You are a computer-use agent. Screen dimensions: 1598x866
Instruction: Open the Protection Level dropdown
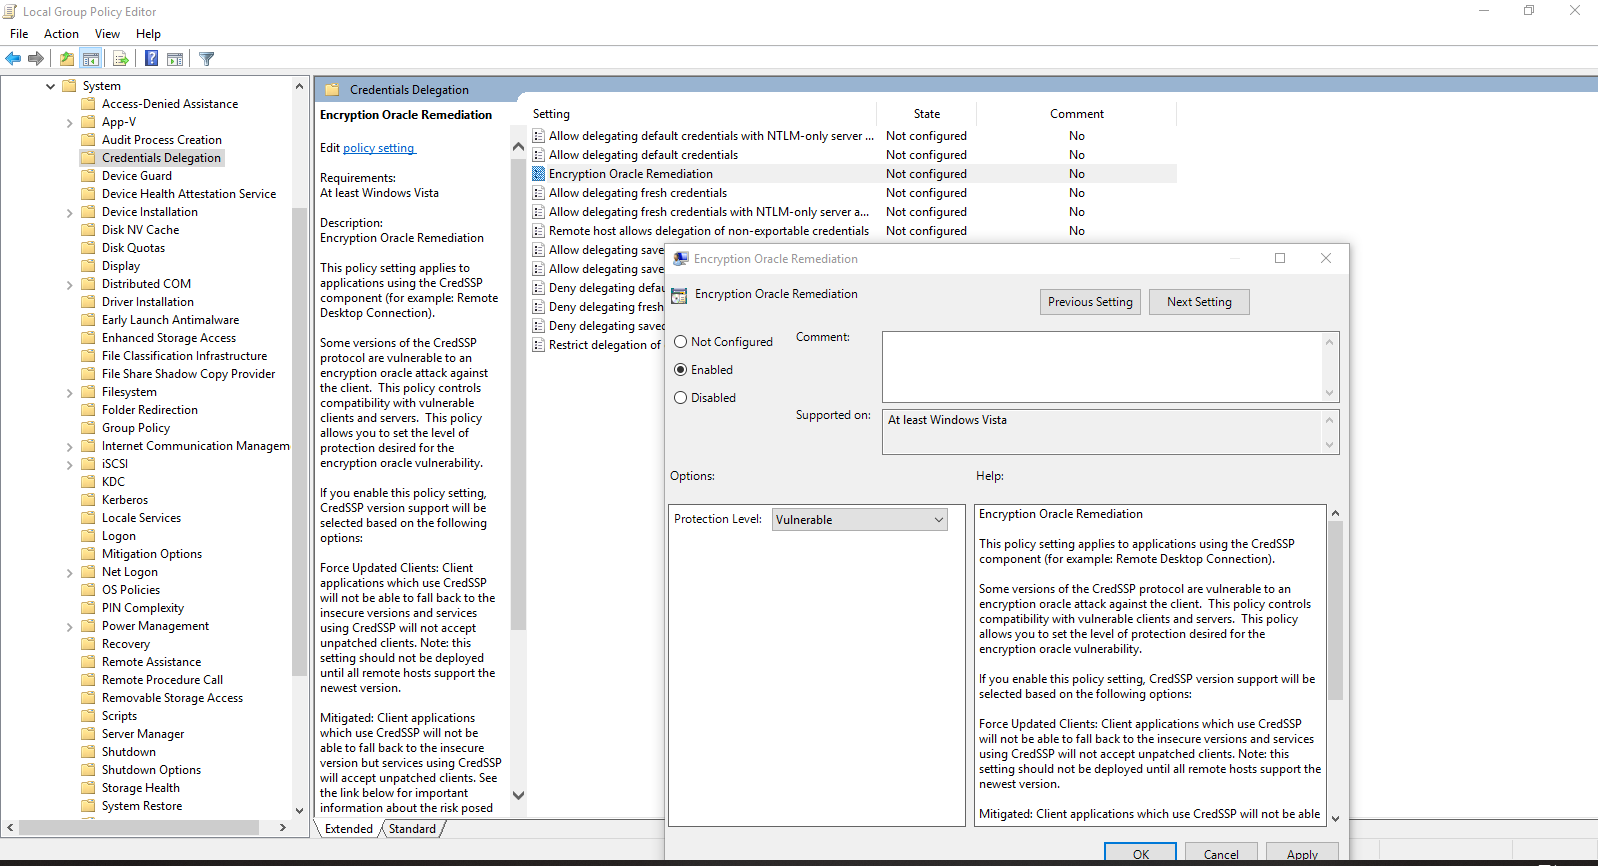[x=860, y=520]
